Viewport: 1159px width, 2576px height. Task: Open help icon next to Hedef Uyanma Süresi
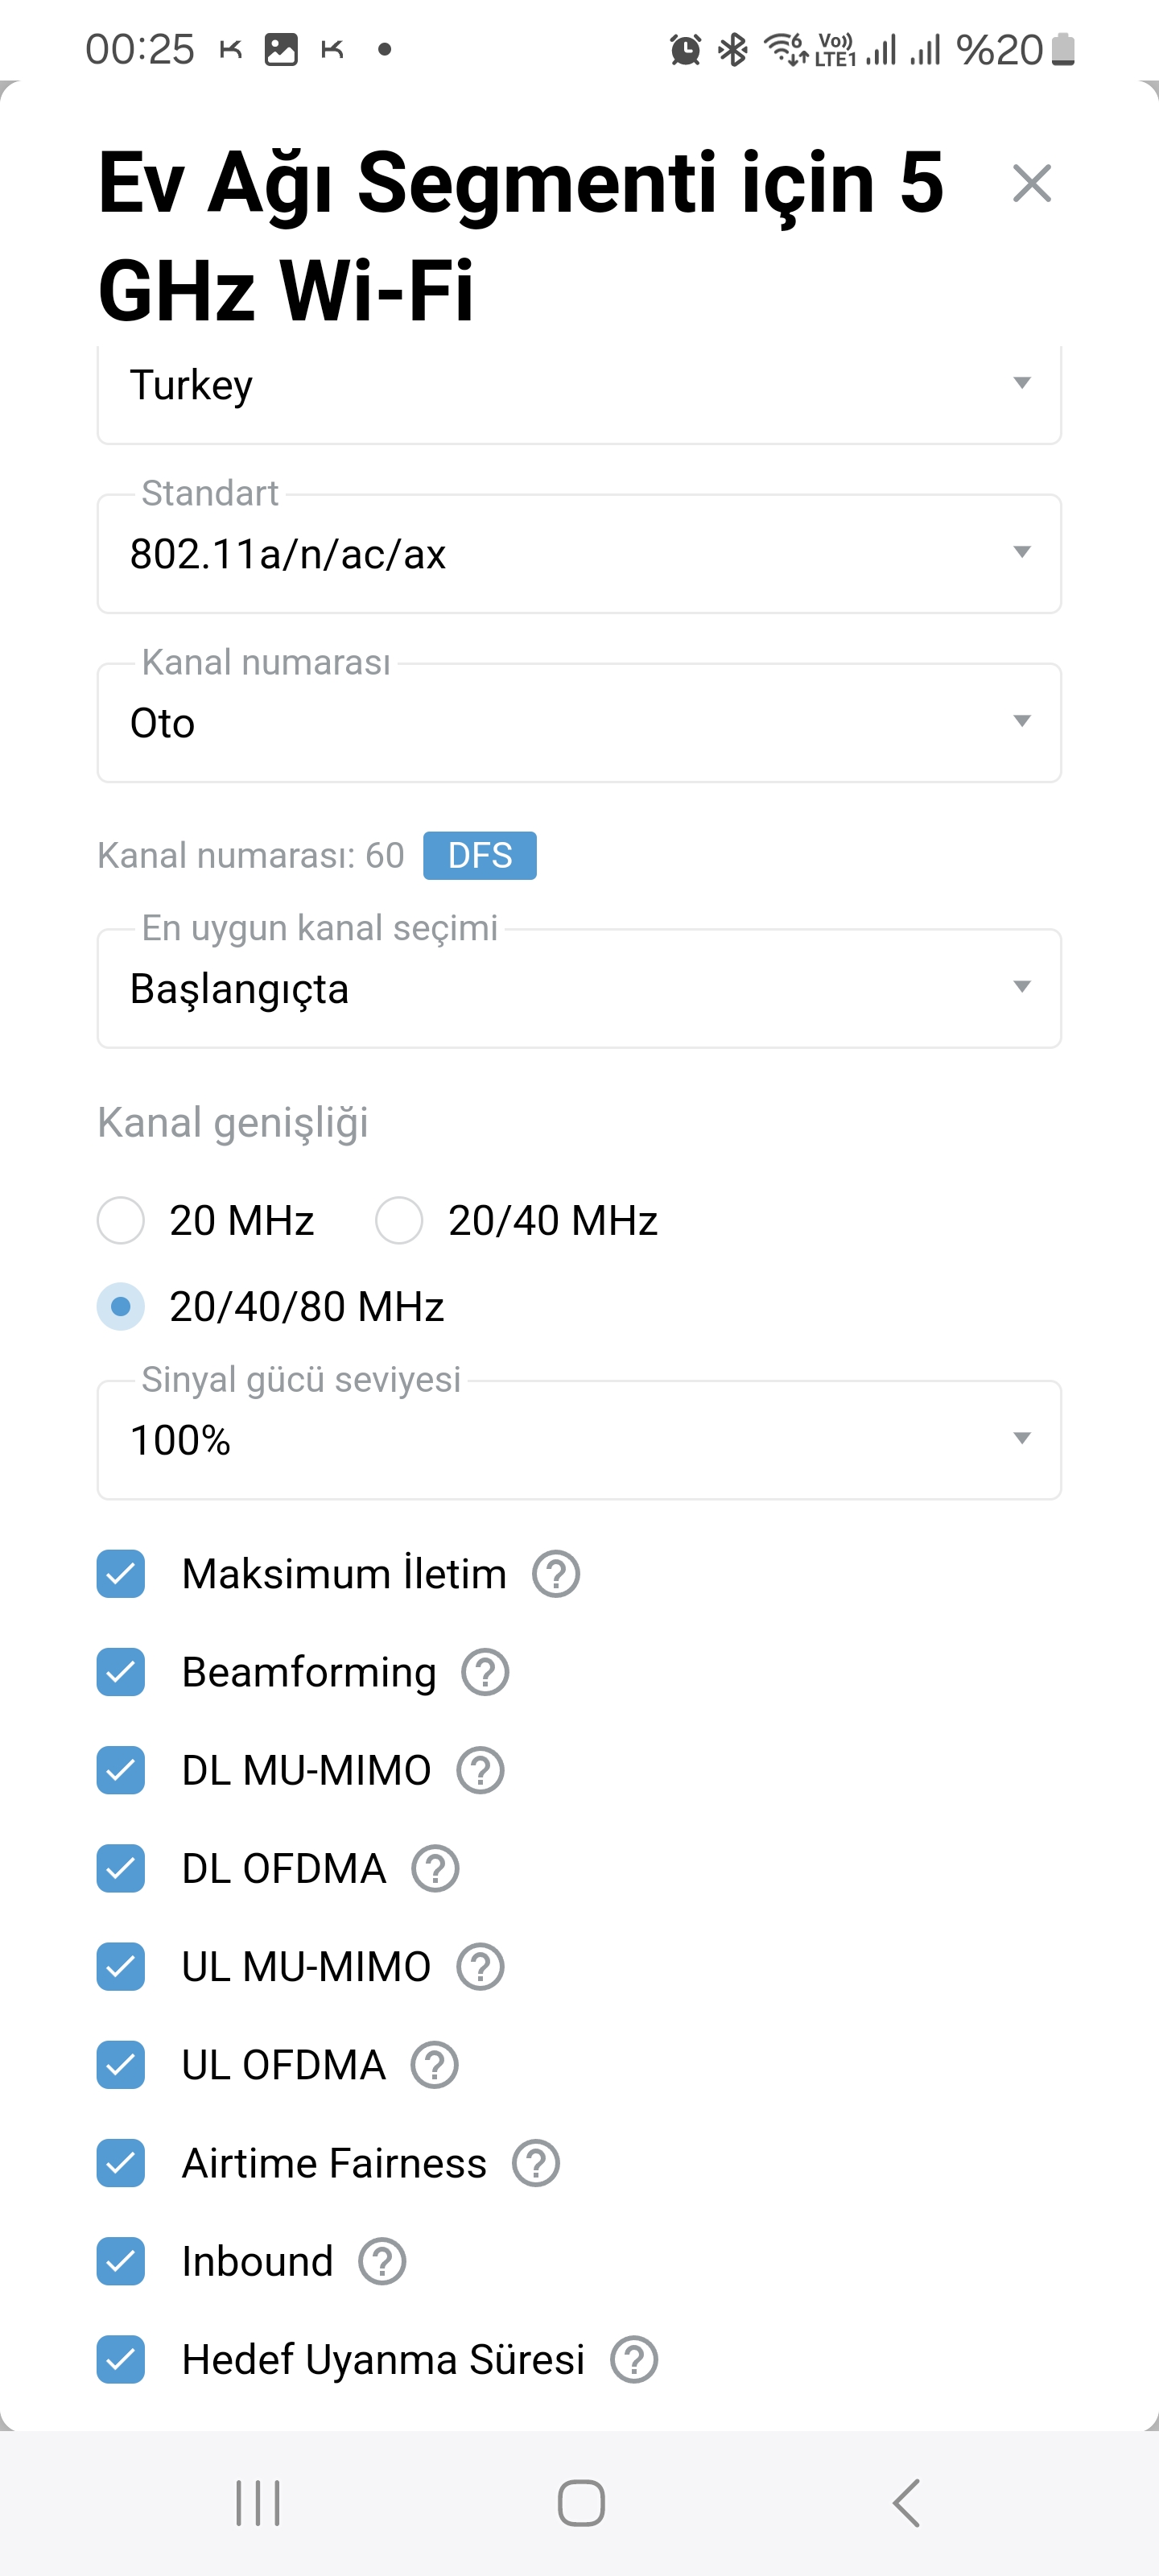(x=634, y=2359)
